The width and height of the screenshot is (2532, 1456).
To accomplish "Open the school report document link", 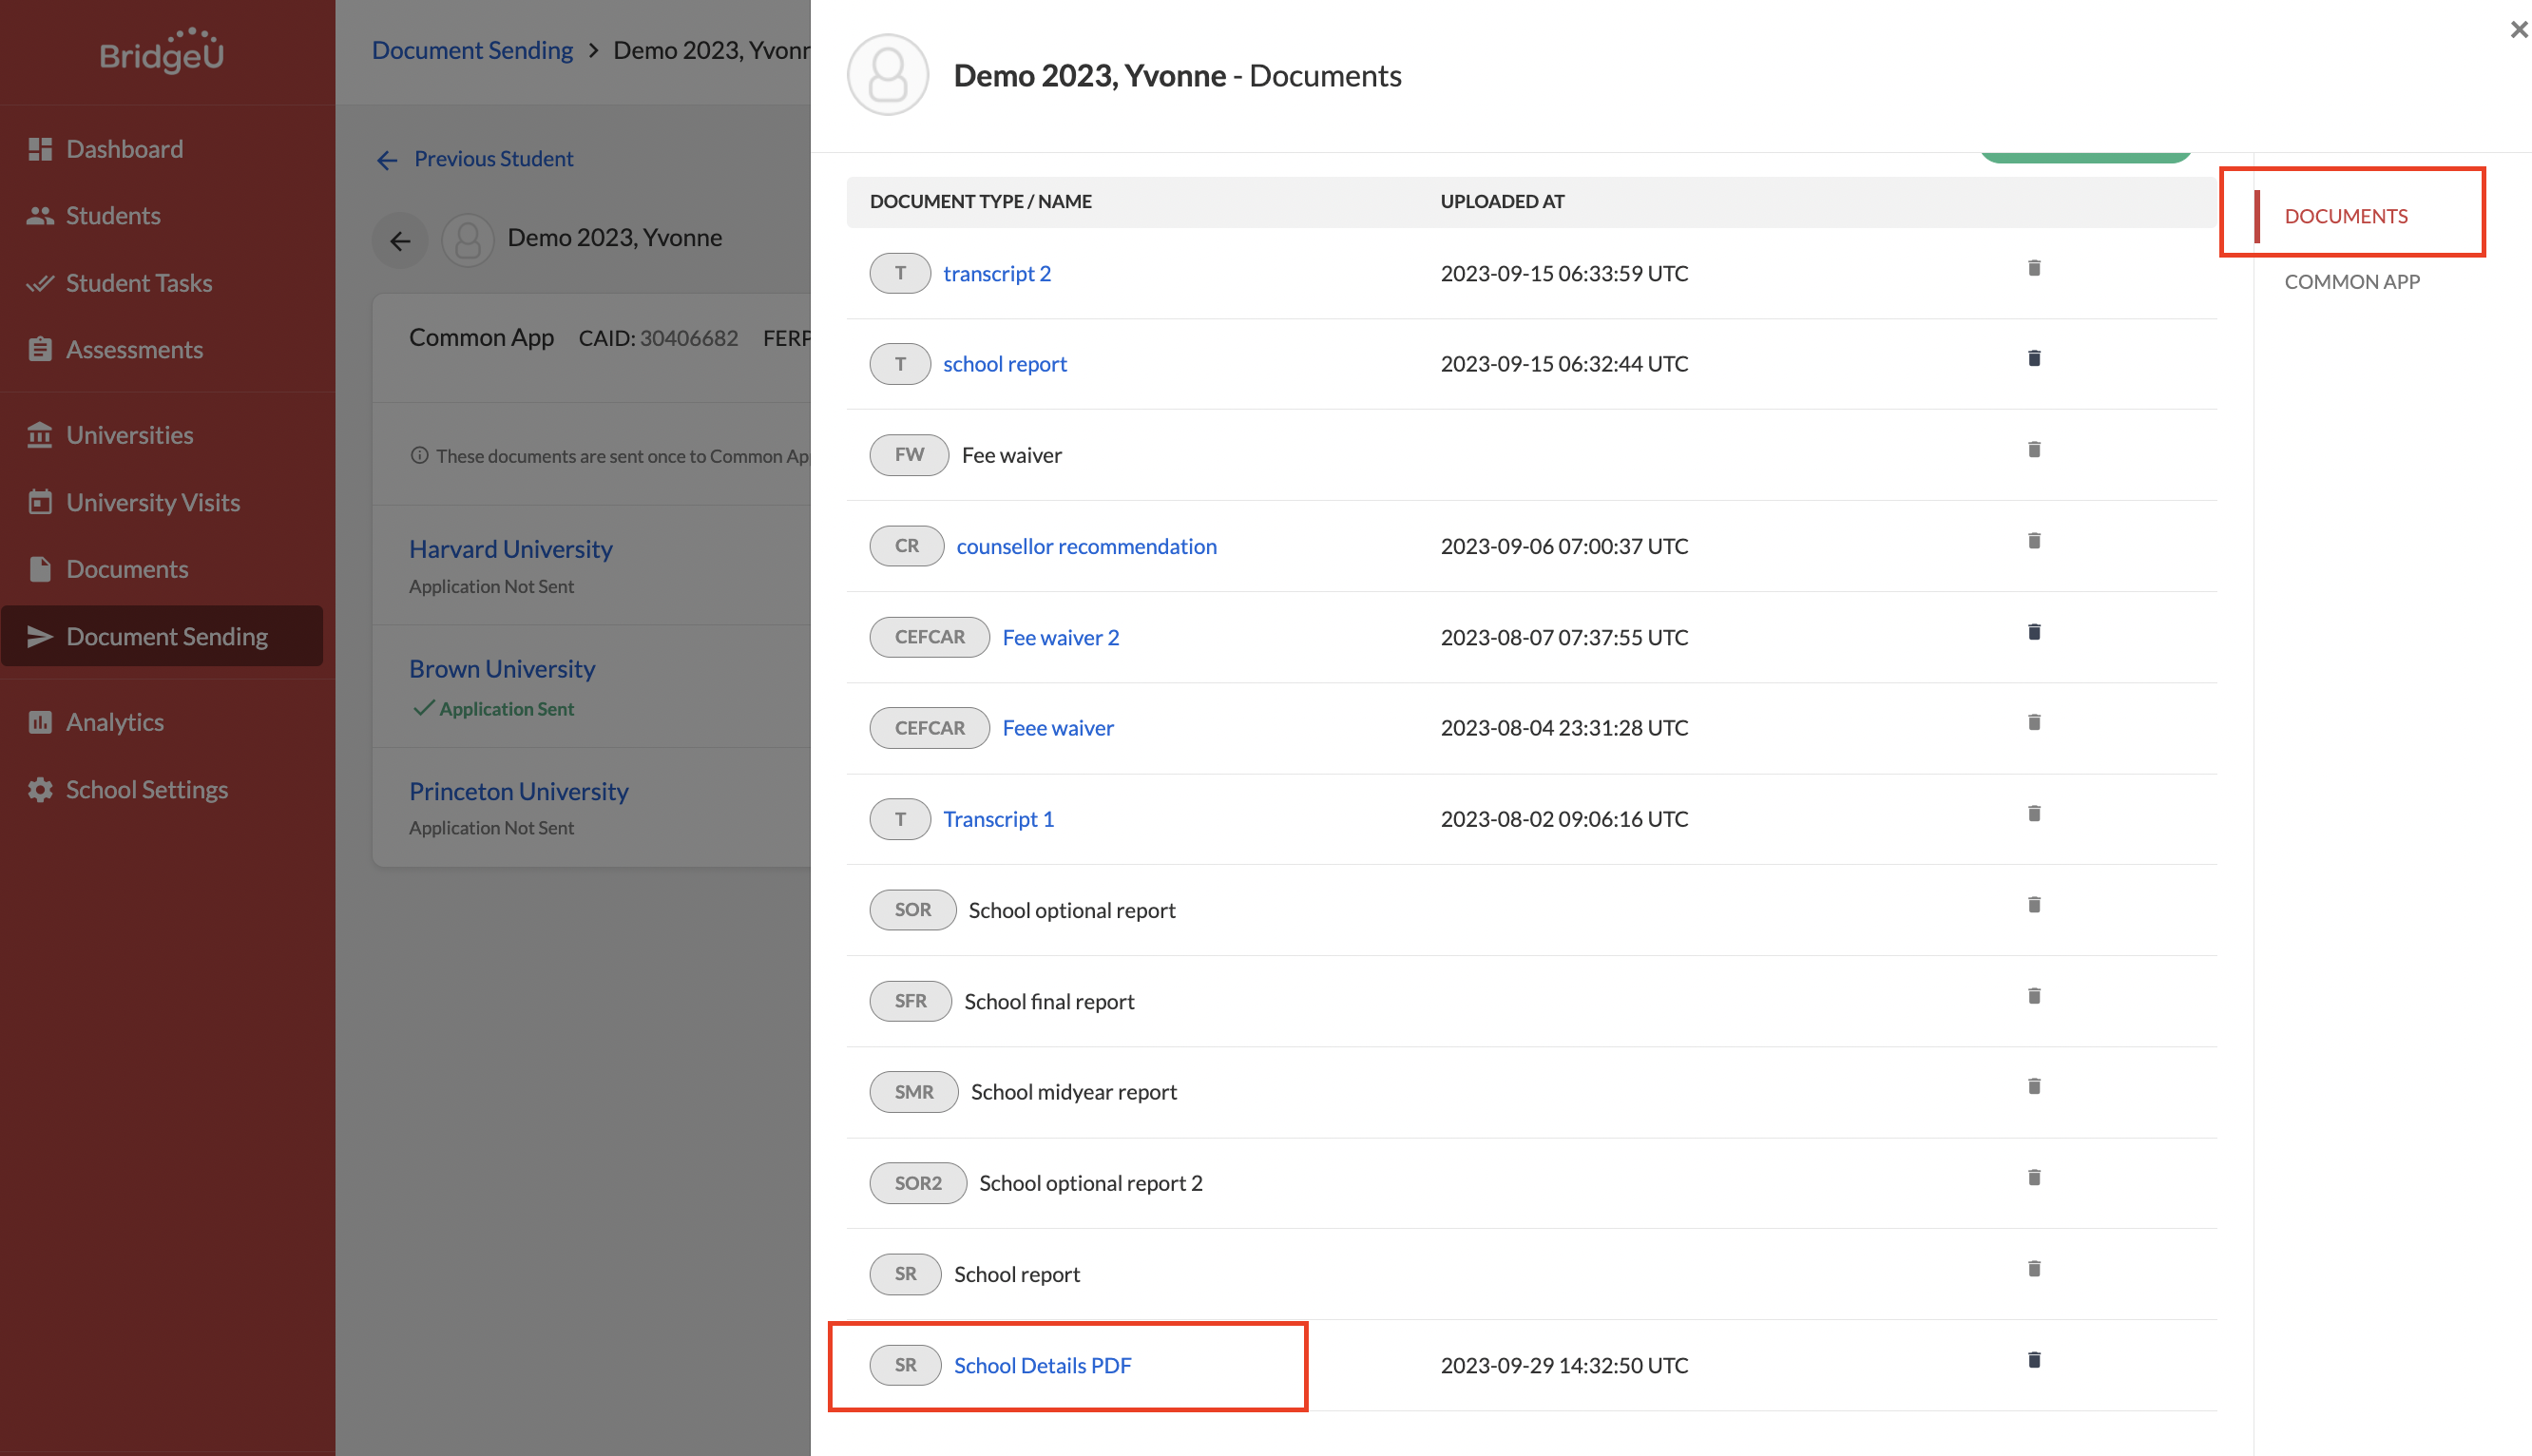I will click(x=1005, y=364).
